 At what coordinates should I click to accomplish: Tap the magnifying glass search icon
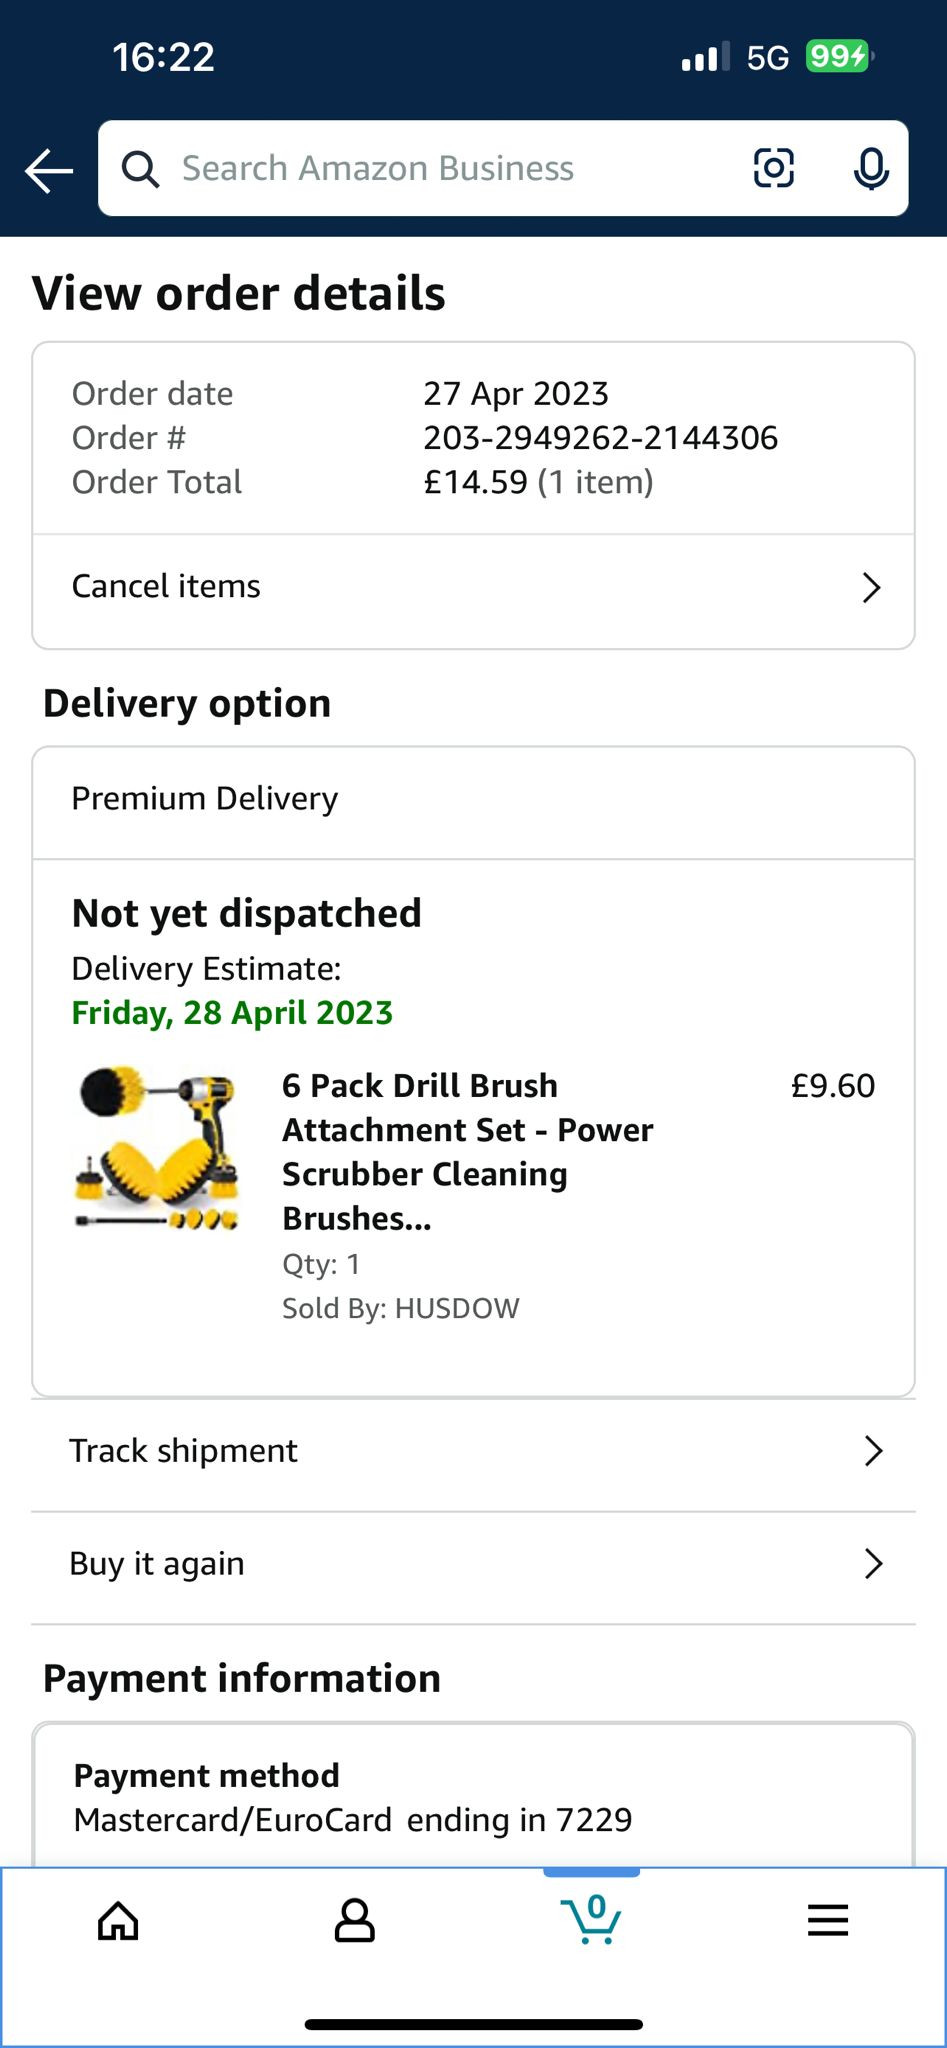point(140,169)
